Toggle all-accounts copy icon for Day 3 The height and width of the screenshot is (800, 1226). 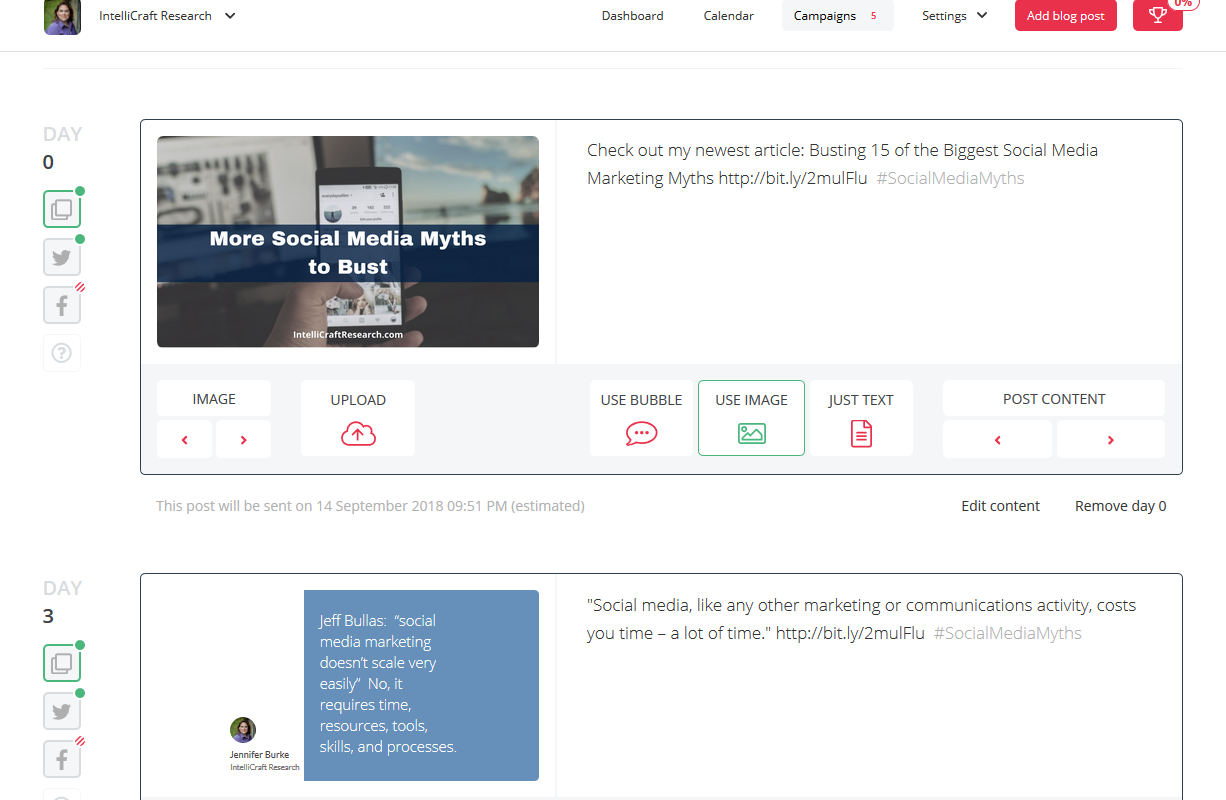click(62, 663)
